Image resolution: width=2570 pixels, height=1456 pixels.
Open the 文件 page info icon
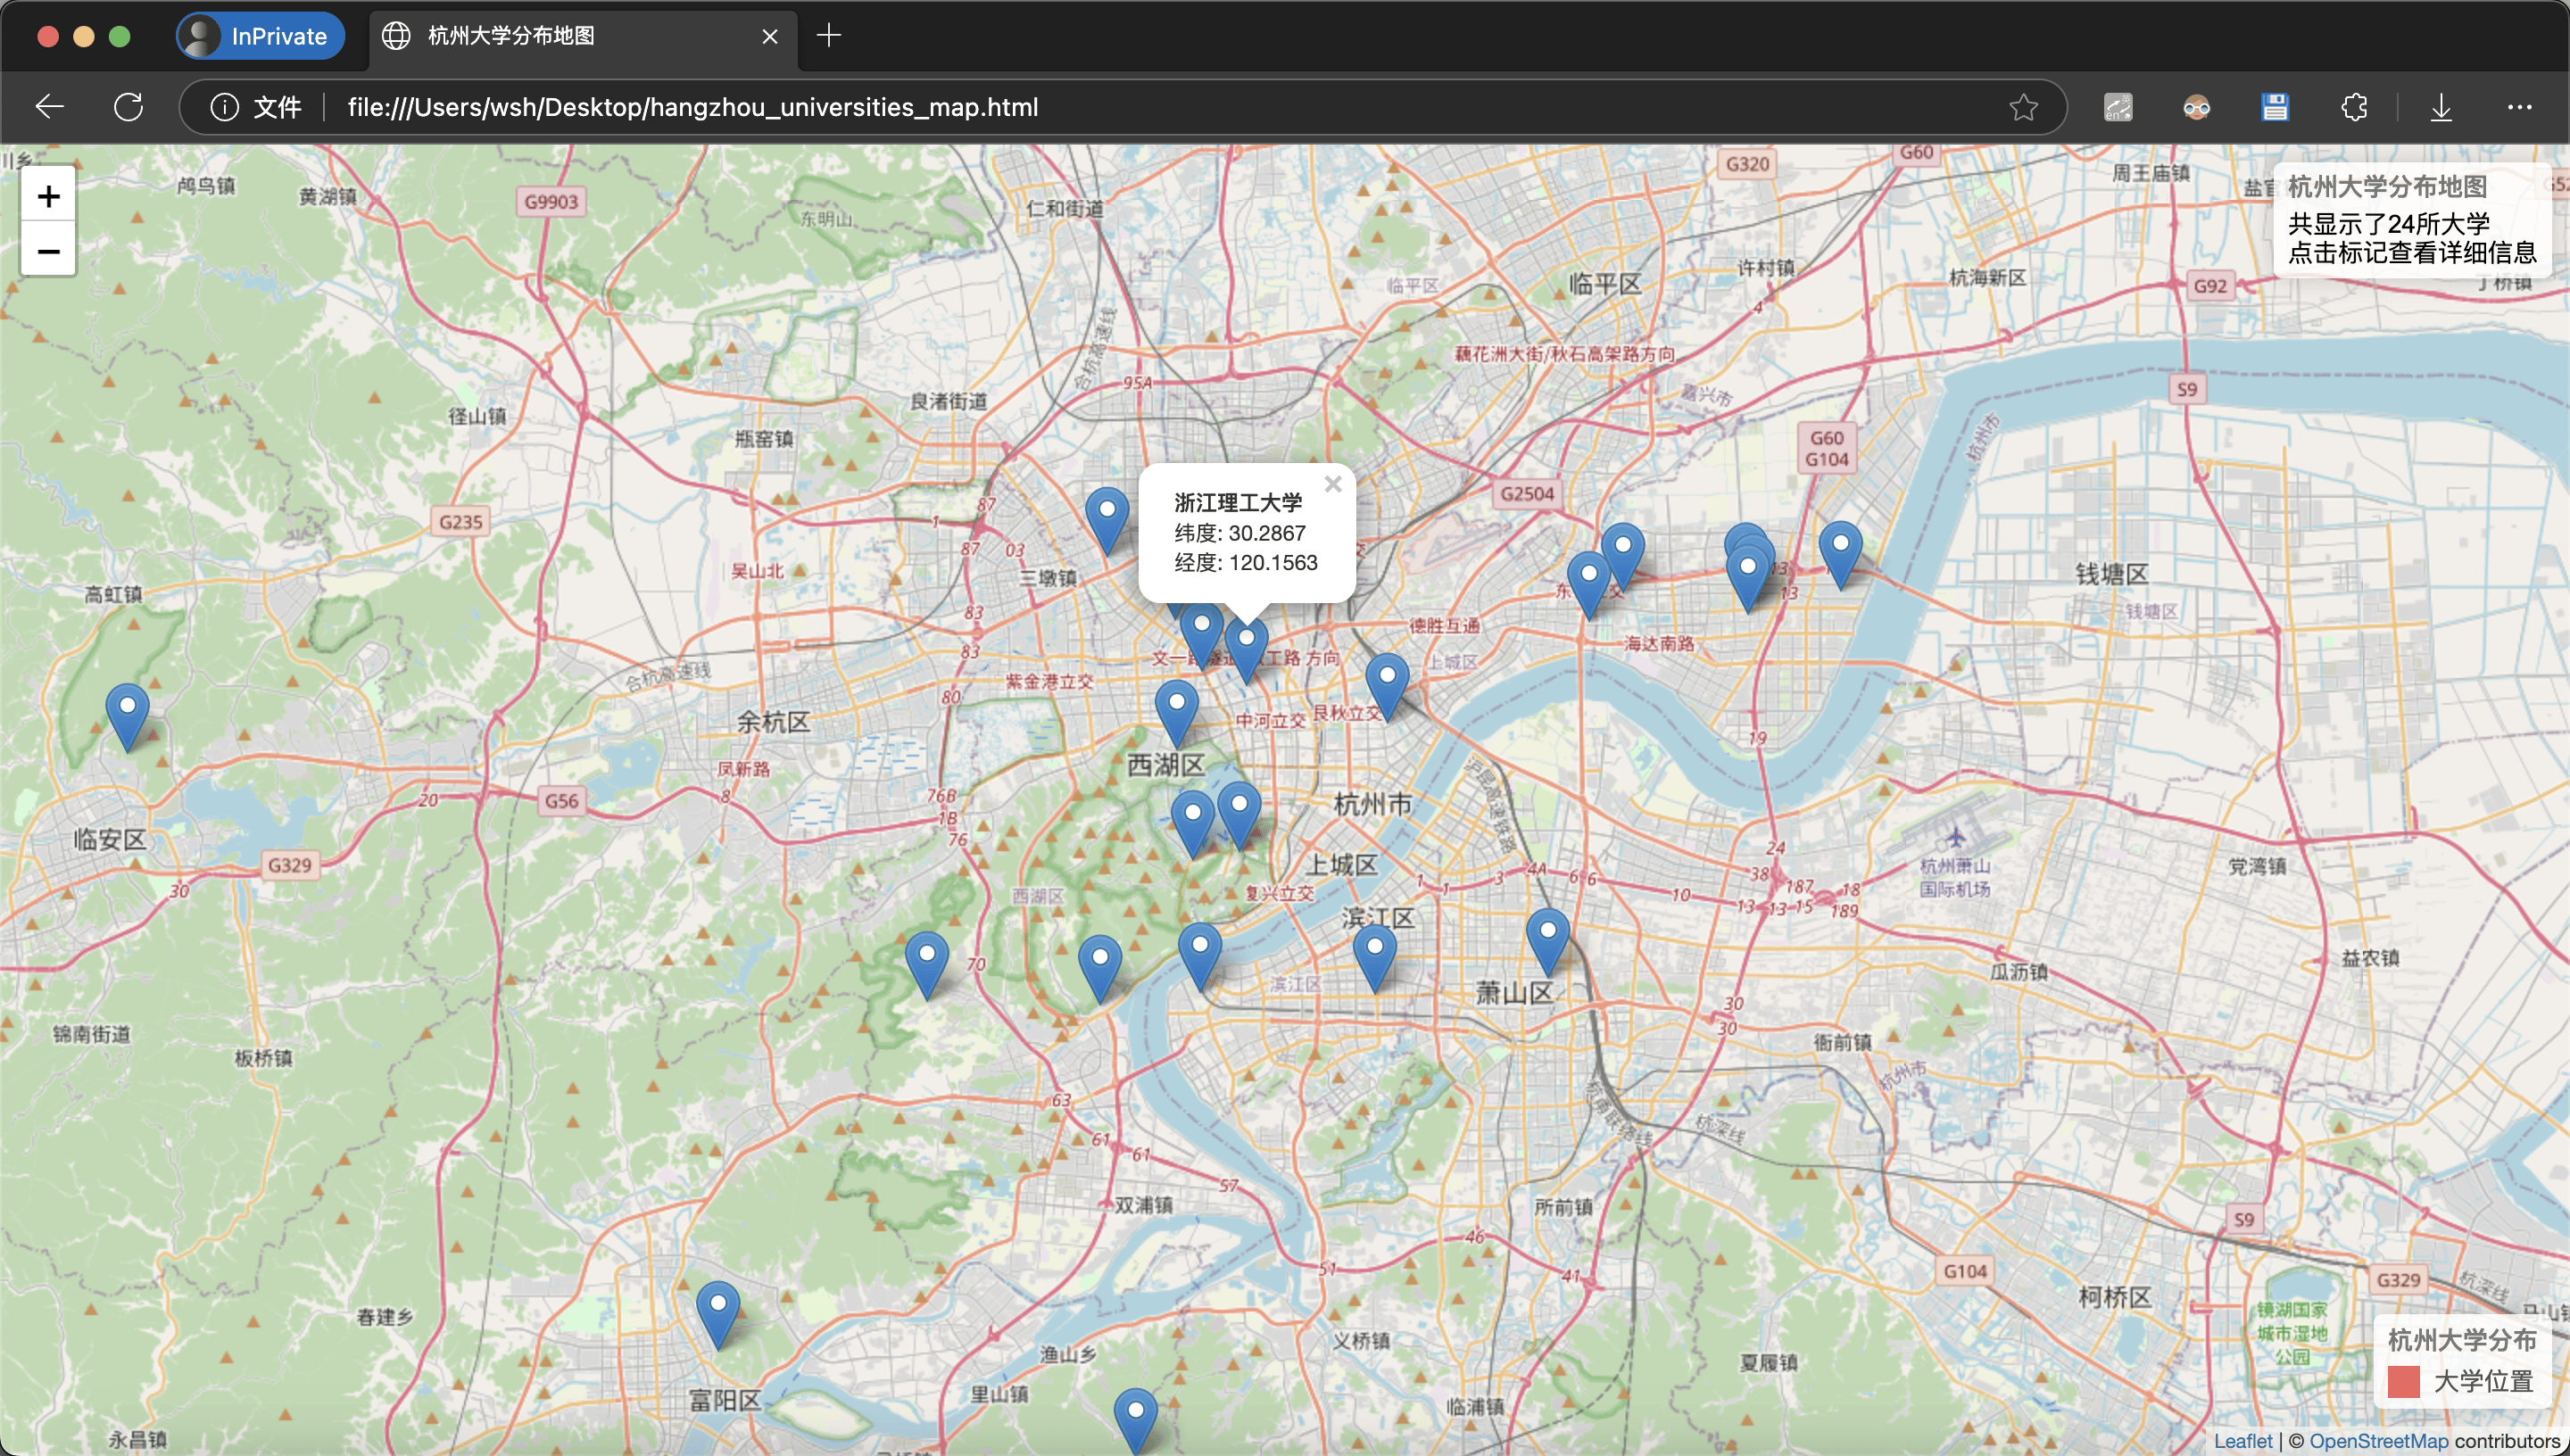point(224,107)
